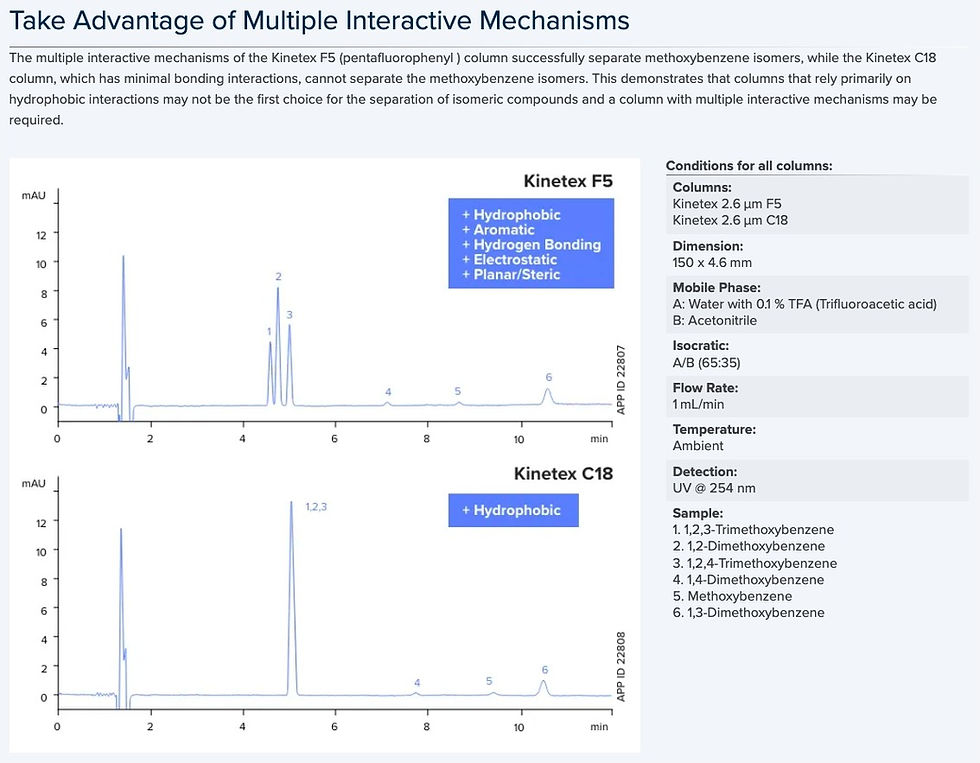
Task: Click the 'Kinetex F5' chromatogram title
Action: [x=568, y=181]
